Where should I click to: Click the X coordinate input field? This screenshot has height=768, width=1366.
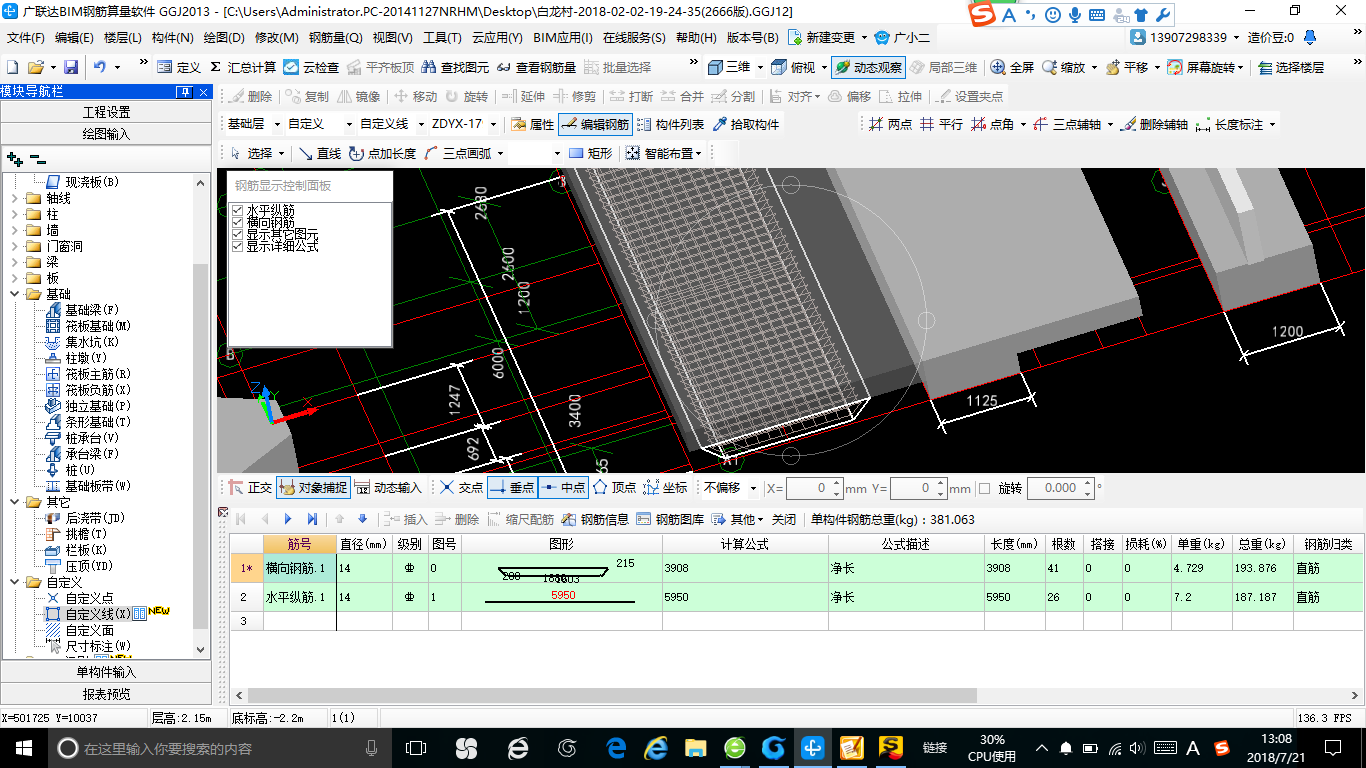pos(814,488)
